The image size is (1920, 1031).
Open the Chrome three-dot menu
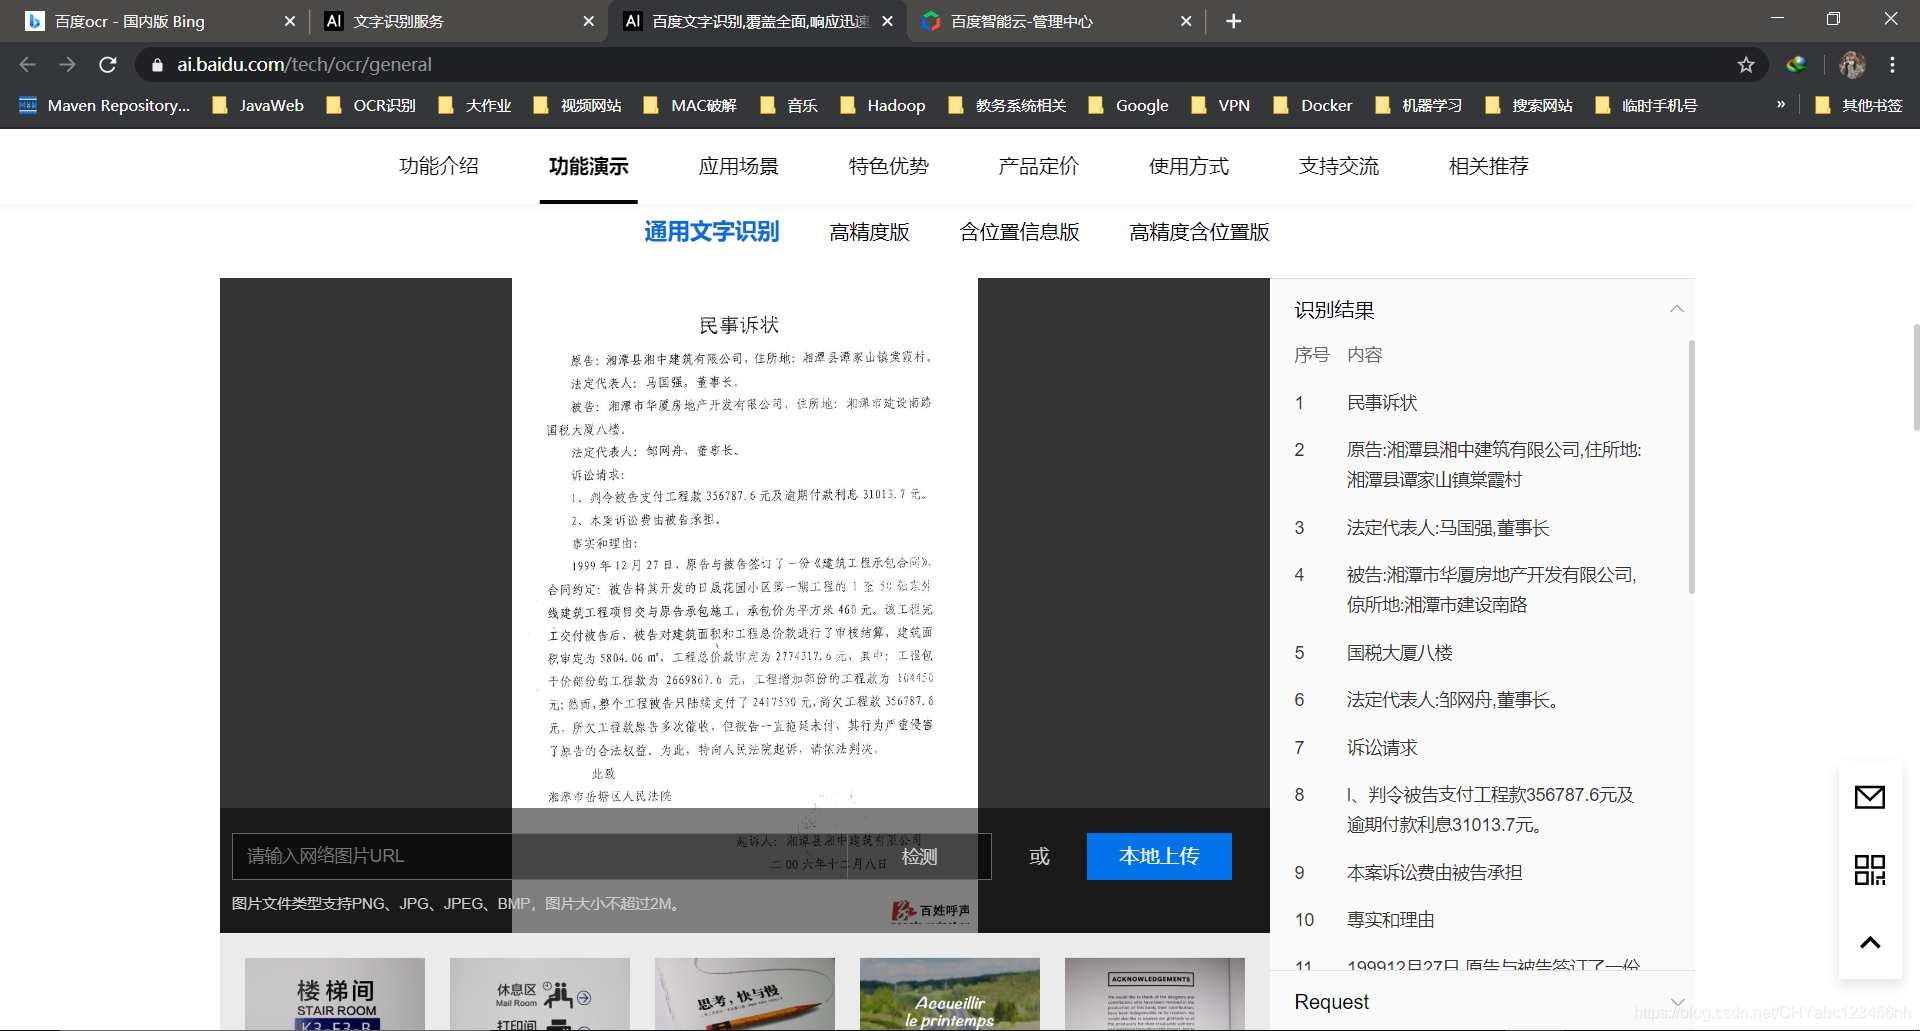point(1892,65)
